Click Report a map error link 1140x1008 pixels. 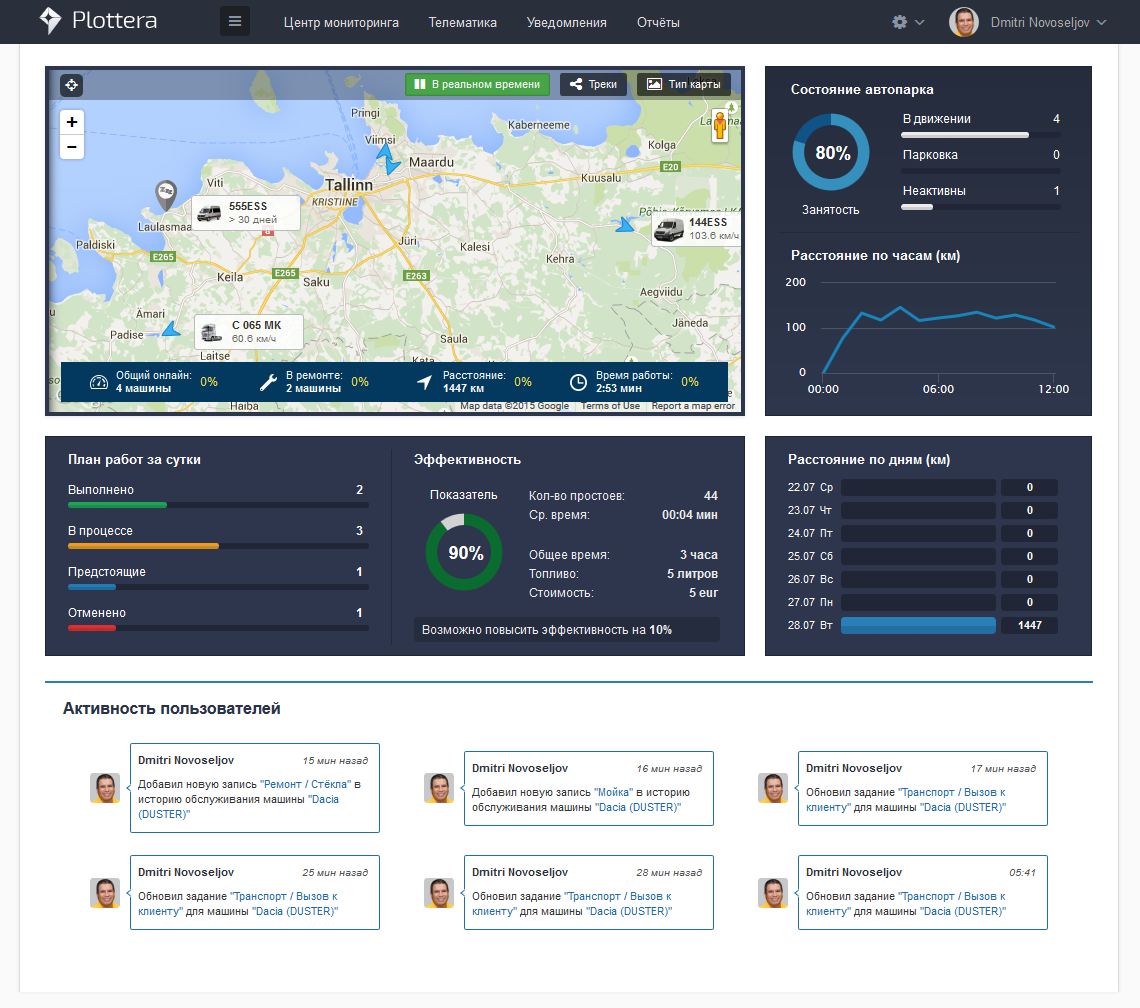click(x=693, y=406)
